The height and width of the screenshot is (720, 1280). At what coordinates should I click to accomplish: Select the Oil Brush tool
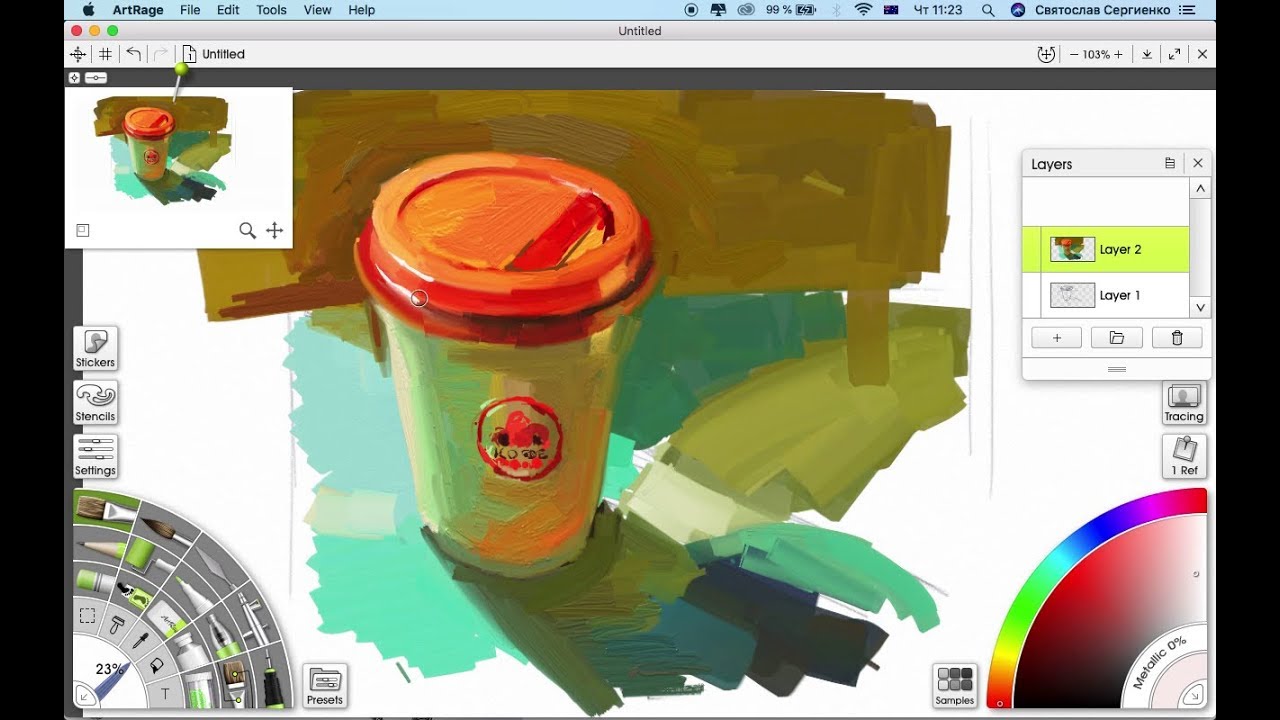108,509
